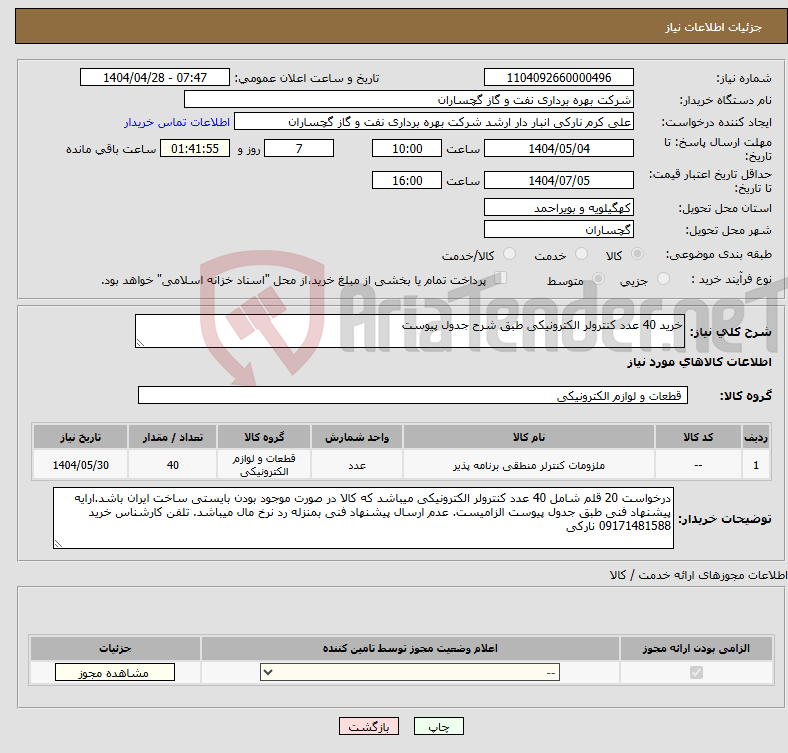Toggle the اسناد خزانه اسلامی payment checkbox
The width and height of the screenshot is (788, 753).
(x=501, y=278)
